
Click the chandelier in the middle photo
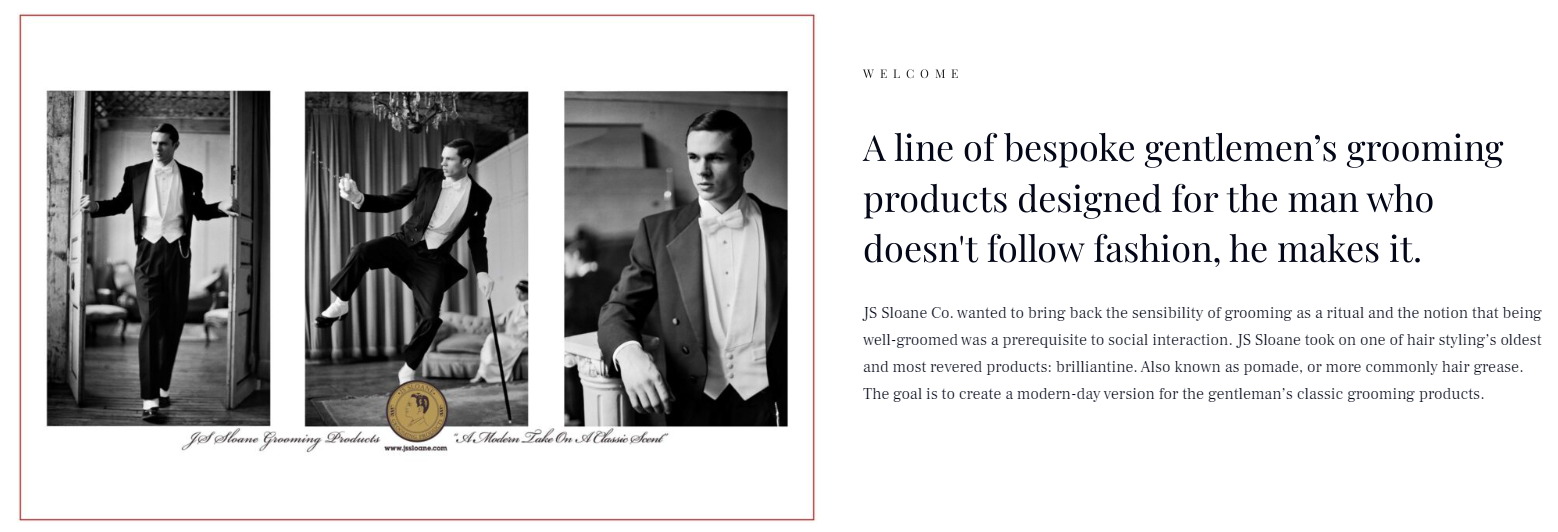(413, 109)
